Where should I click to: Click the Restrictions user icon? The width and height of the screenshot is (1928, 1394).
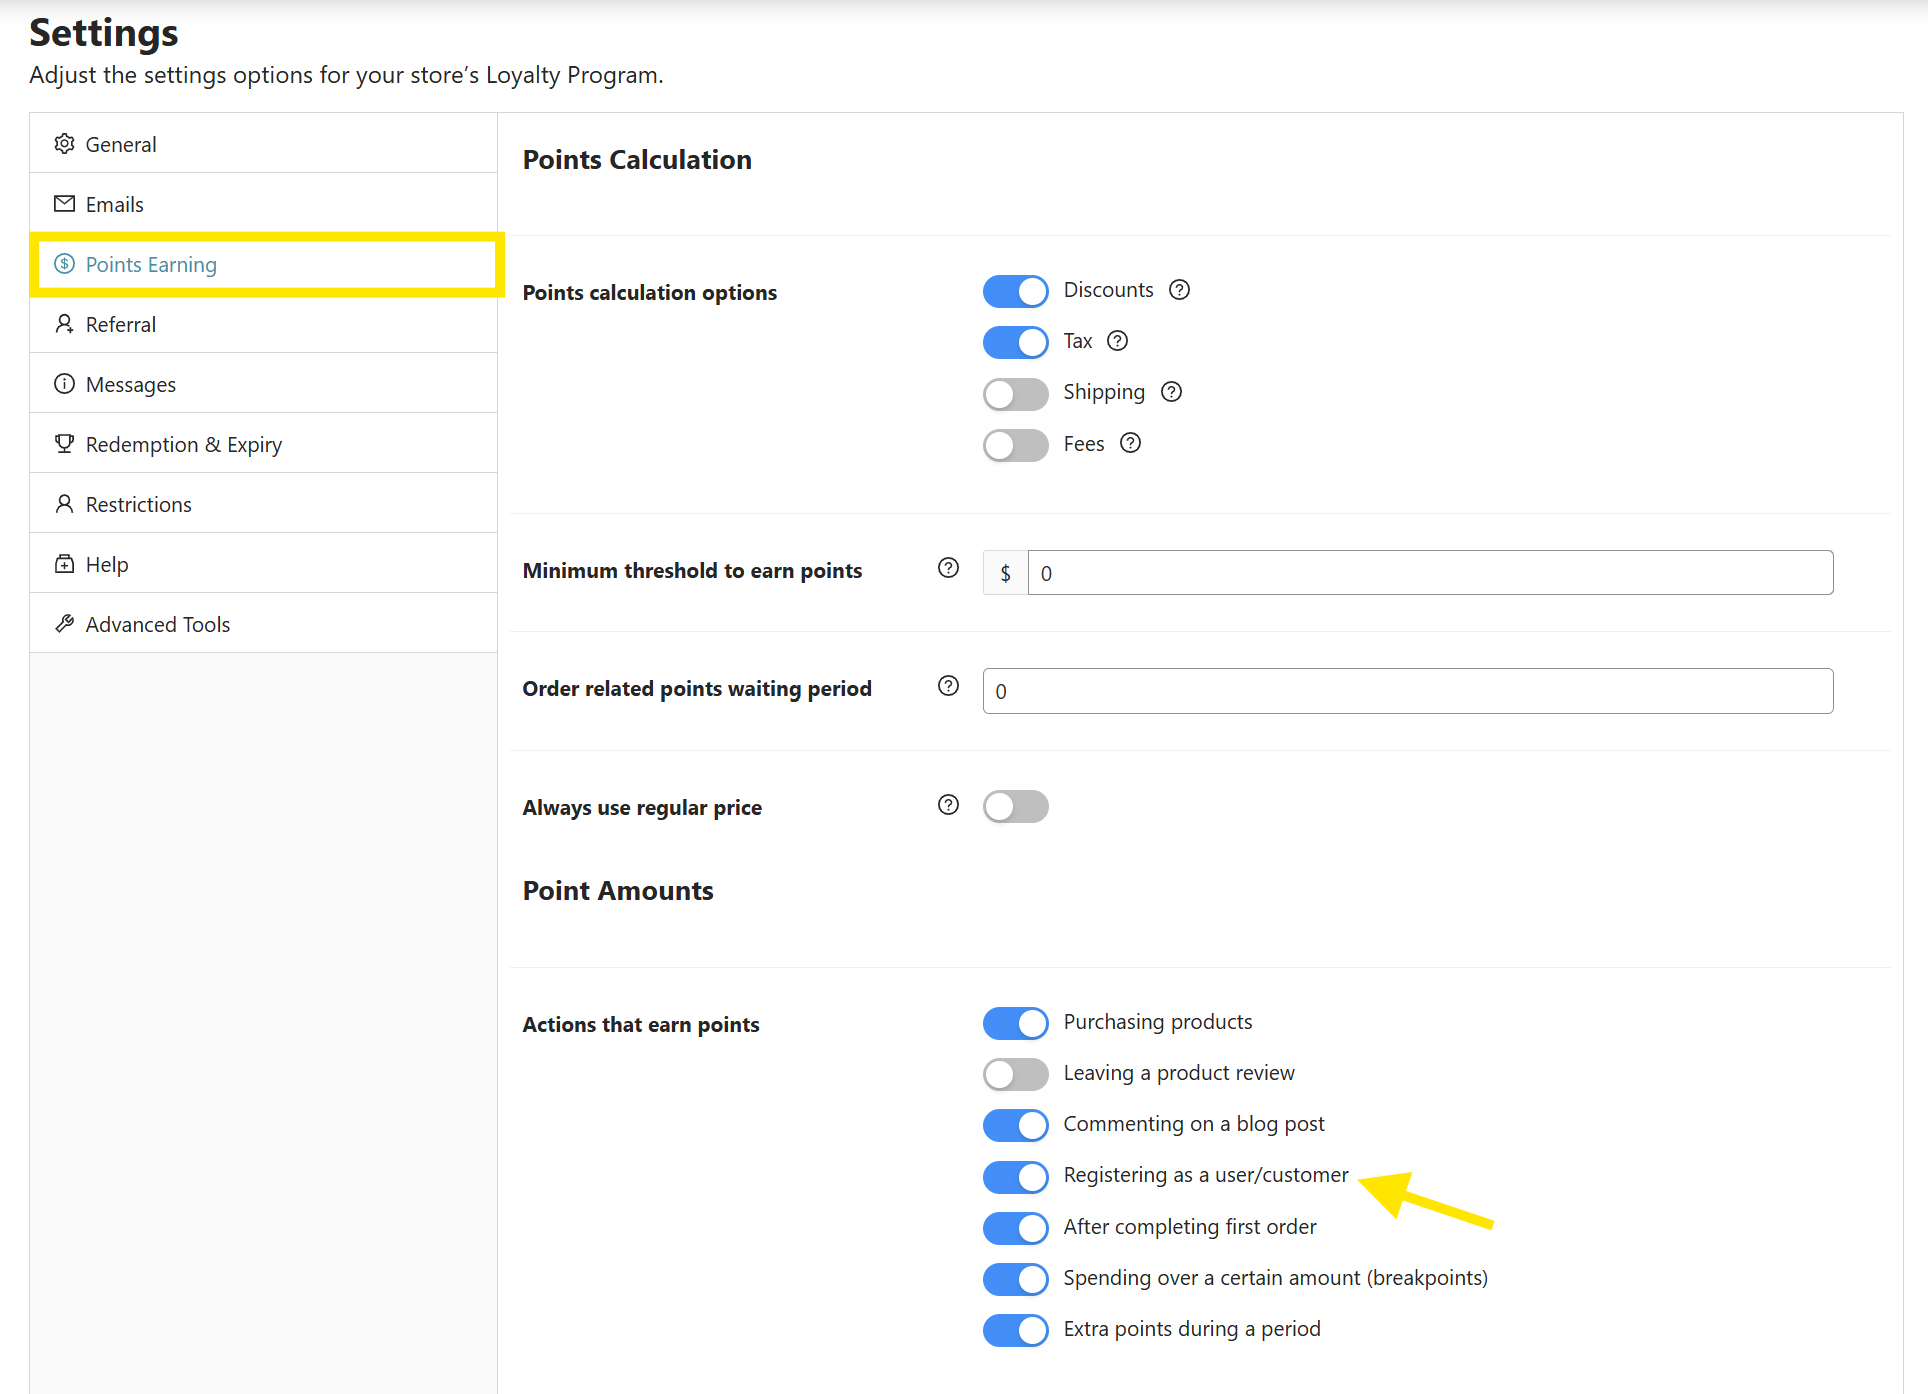click(x=64, y=504)
